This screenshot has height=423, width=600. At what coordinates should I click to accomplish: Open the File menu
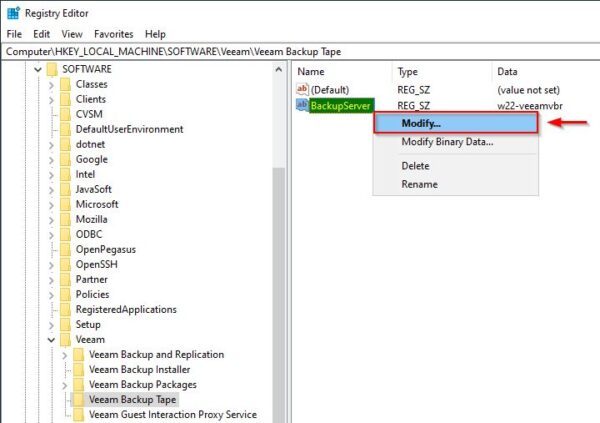(x=14, y=34)
